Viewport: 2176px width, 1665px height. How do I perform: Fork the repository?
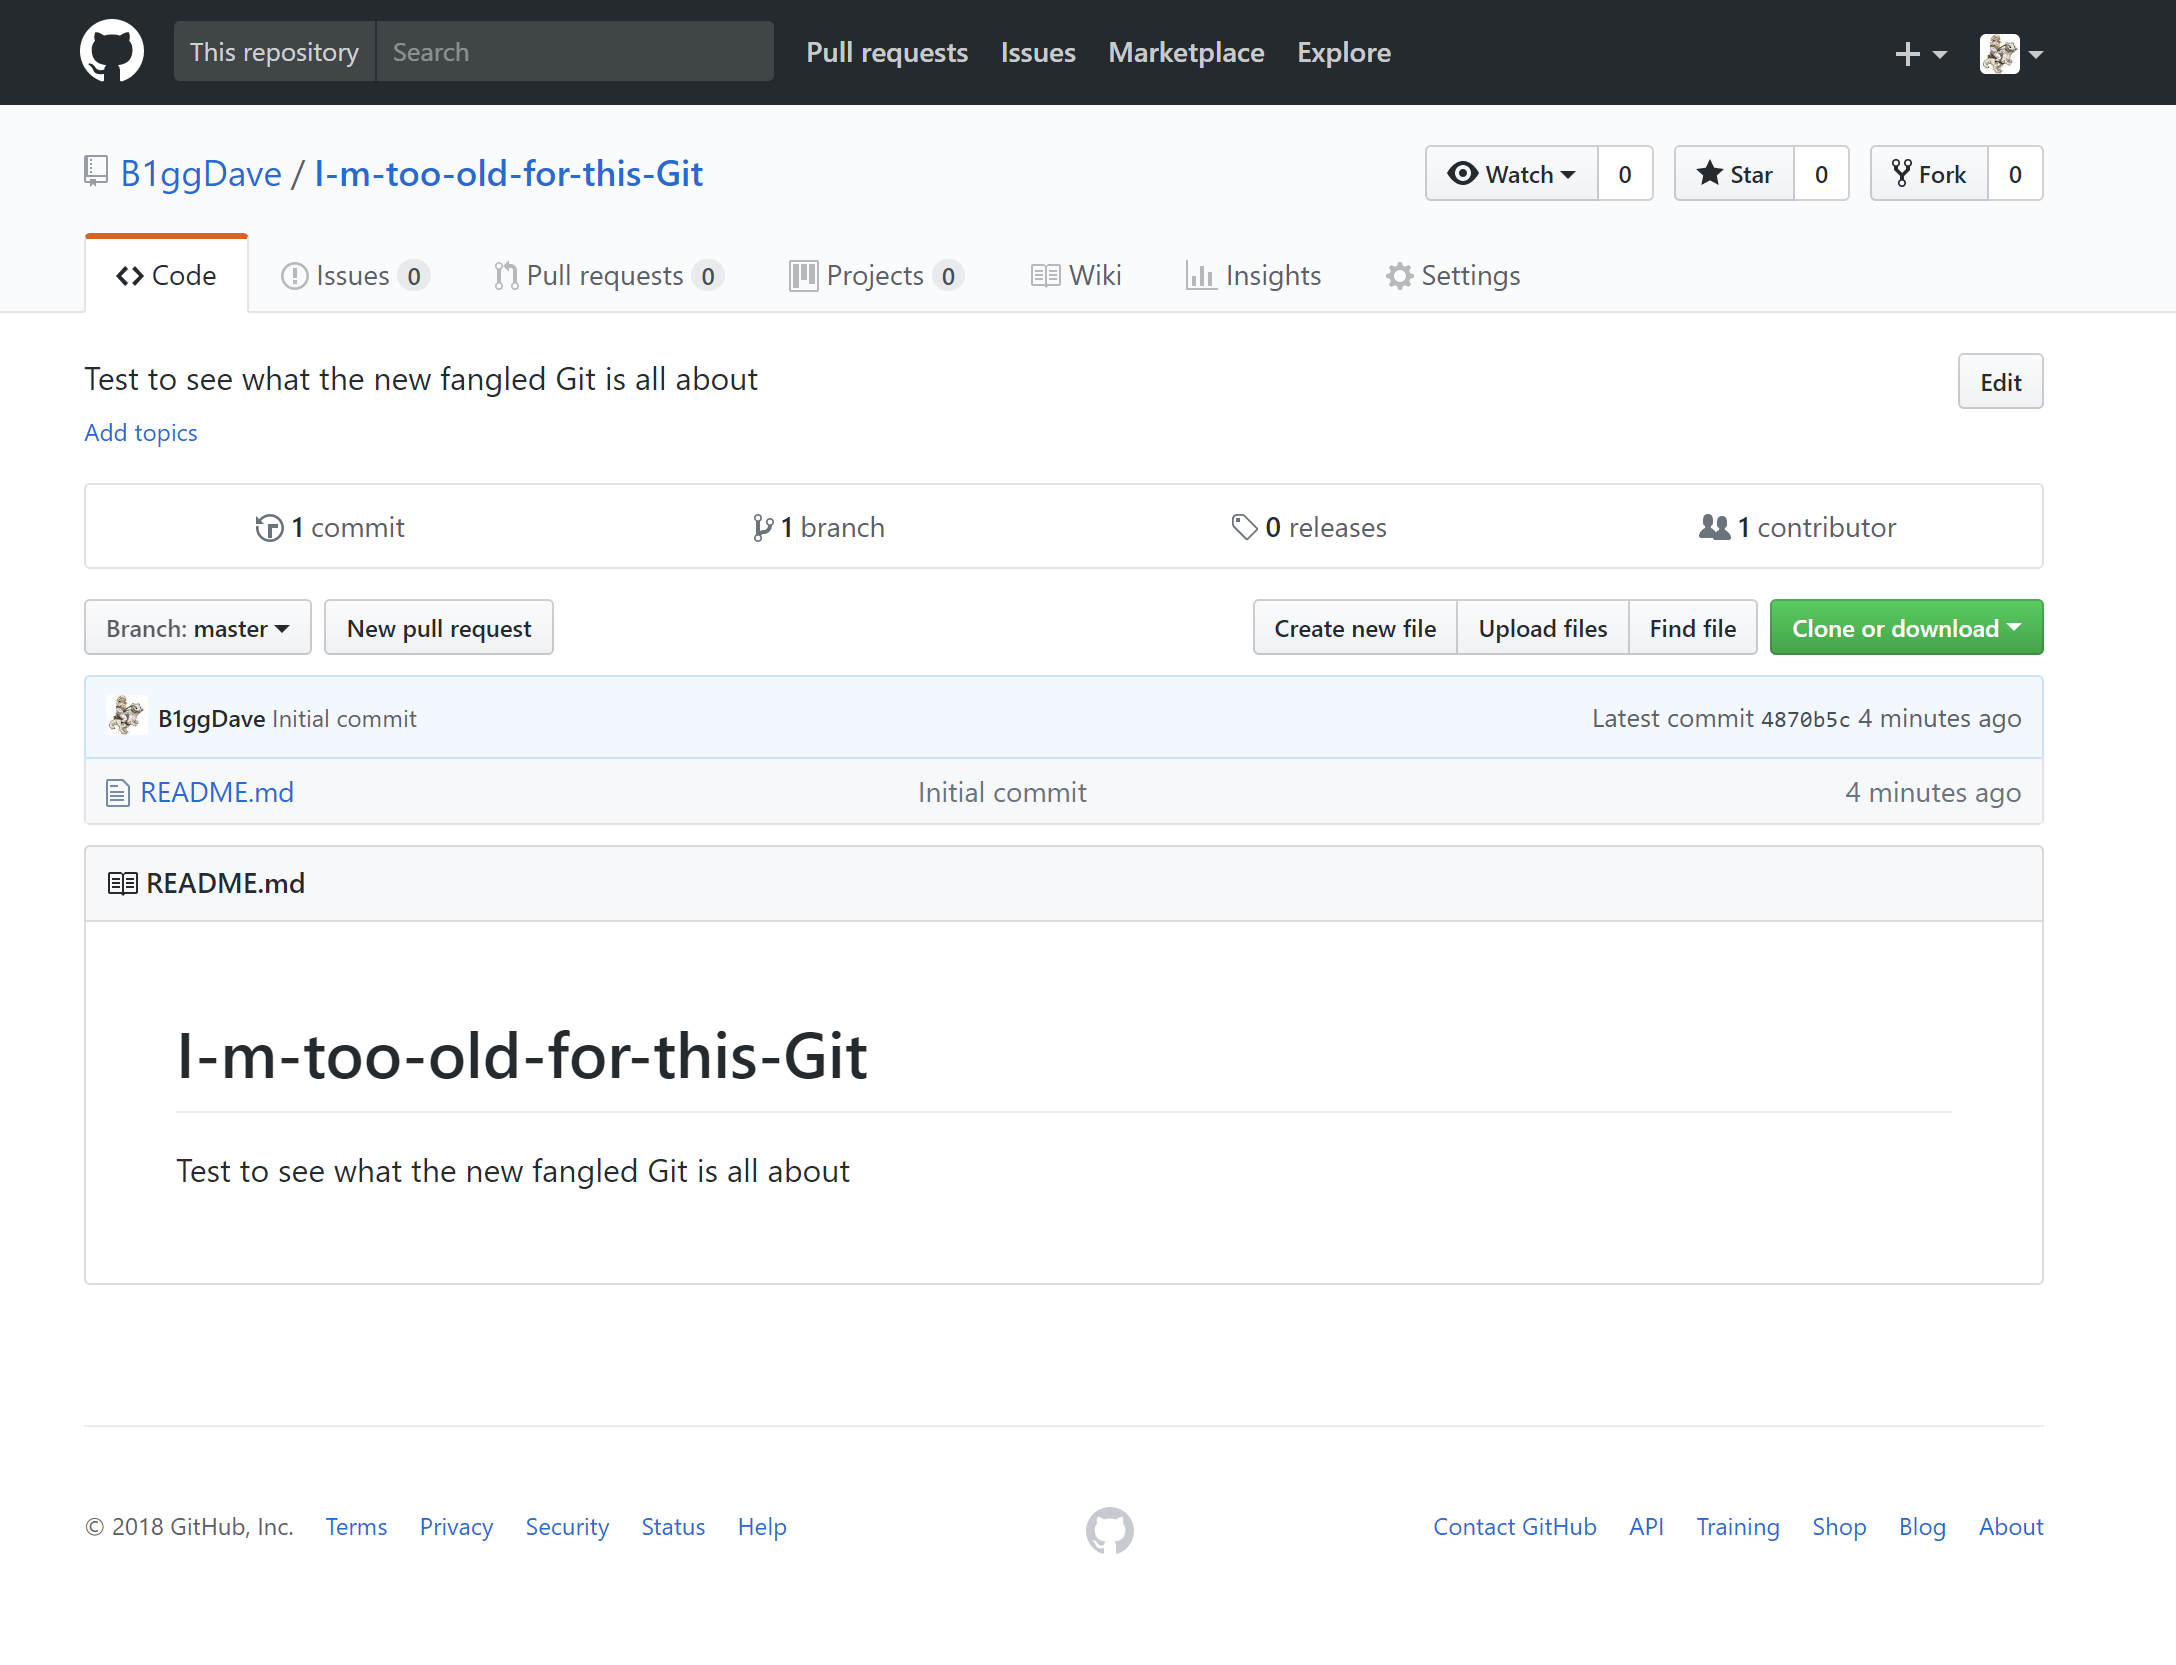pyautogui.click(x=1929, y=174)
